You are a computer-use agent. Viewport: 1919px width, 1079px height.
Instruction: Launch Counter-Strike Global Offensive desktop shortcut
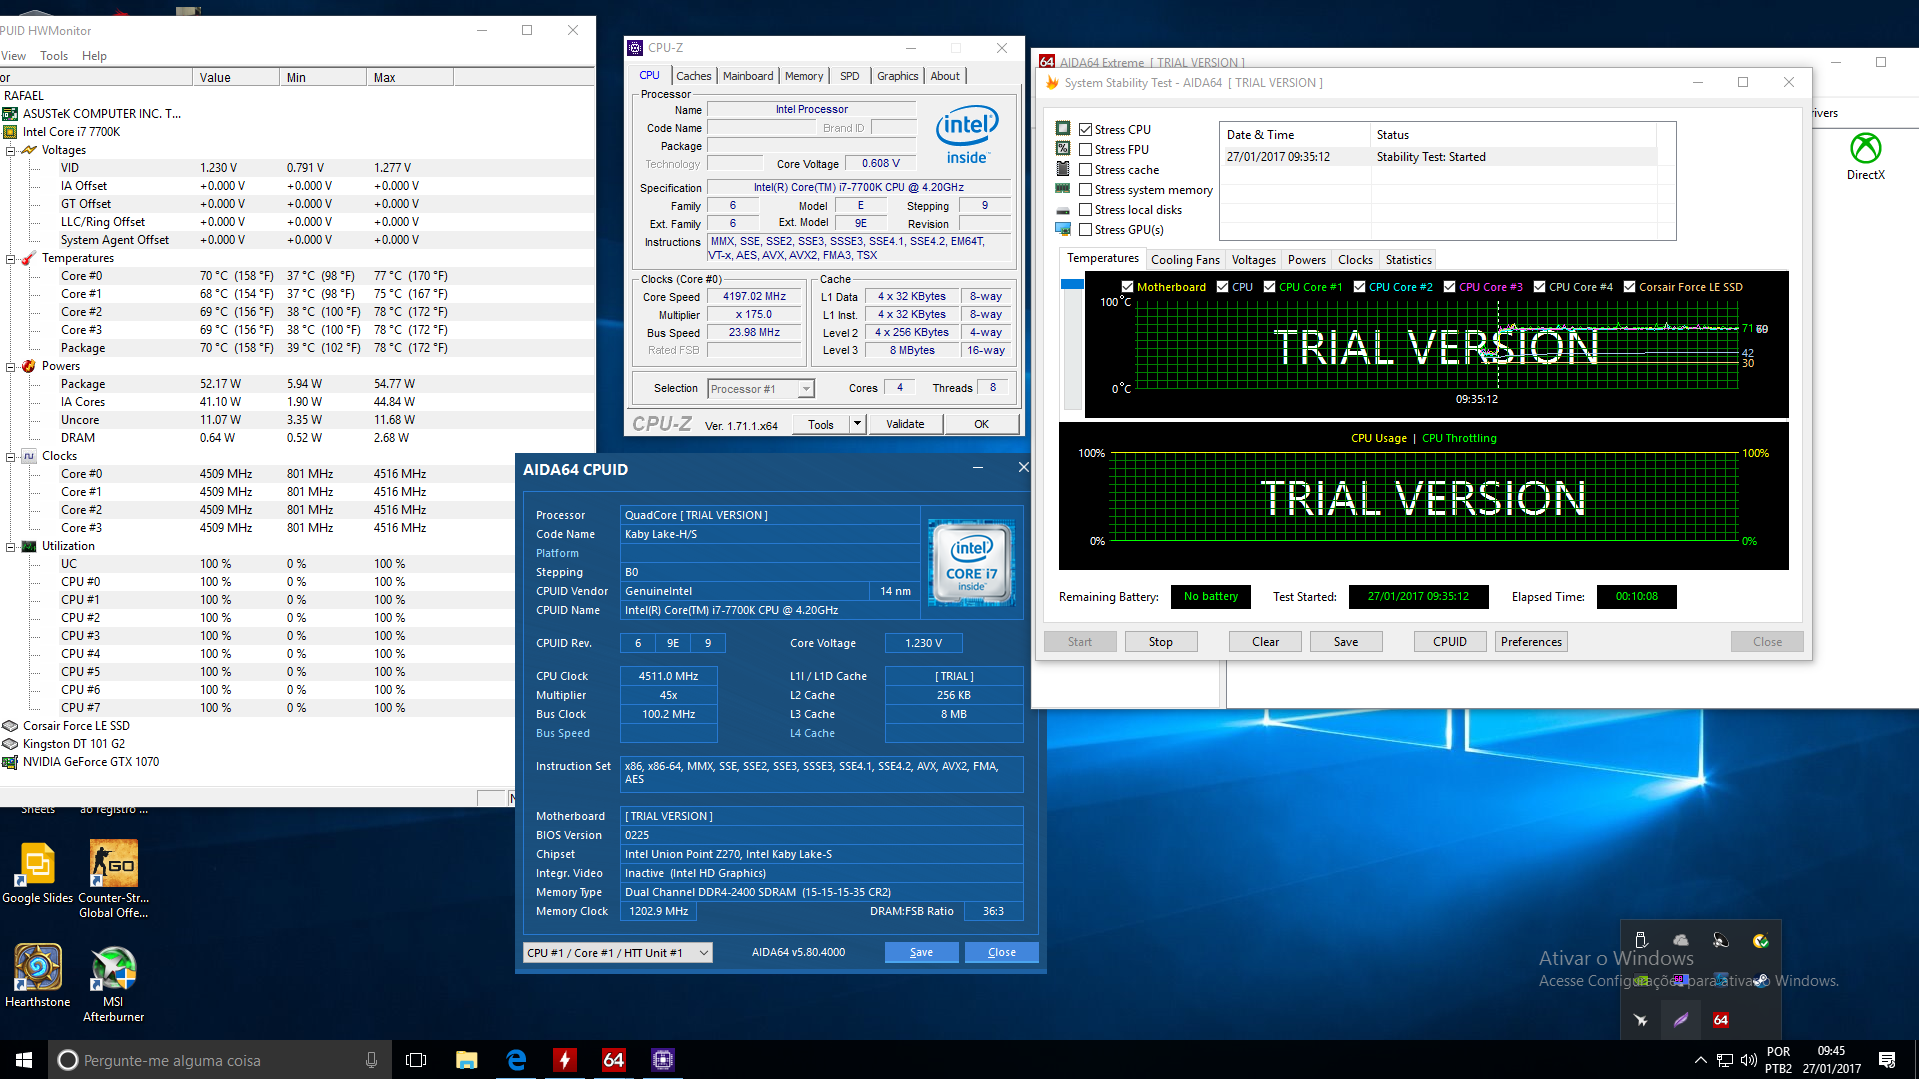(113, 880)
